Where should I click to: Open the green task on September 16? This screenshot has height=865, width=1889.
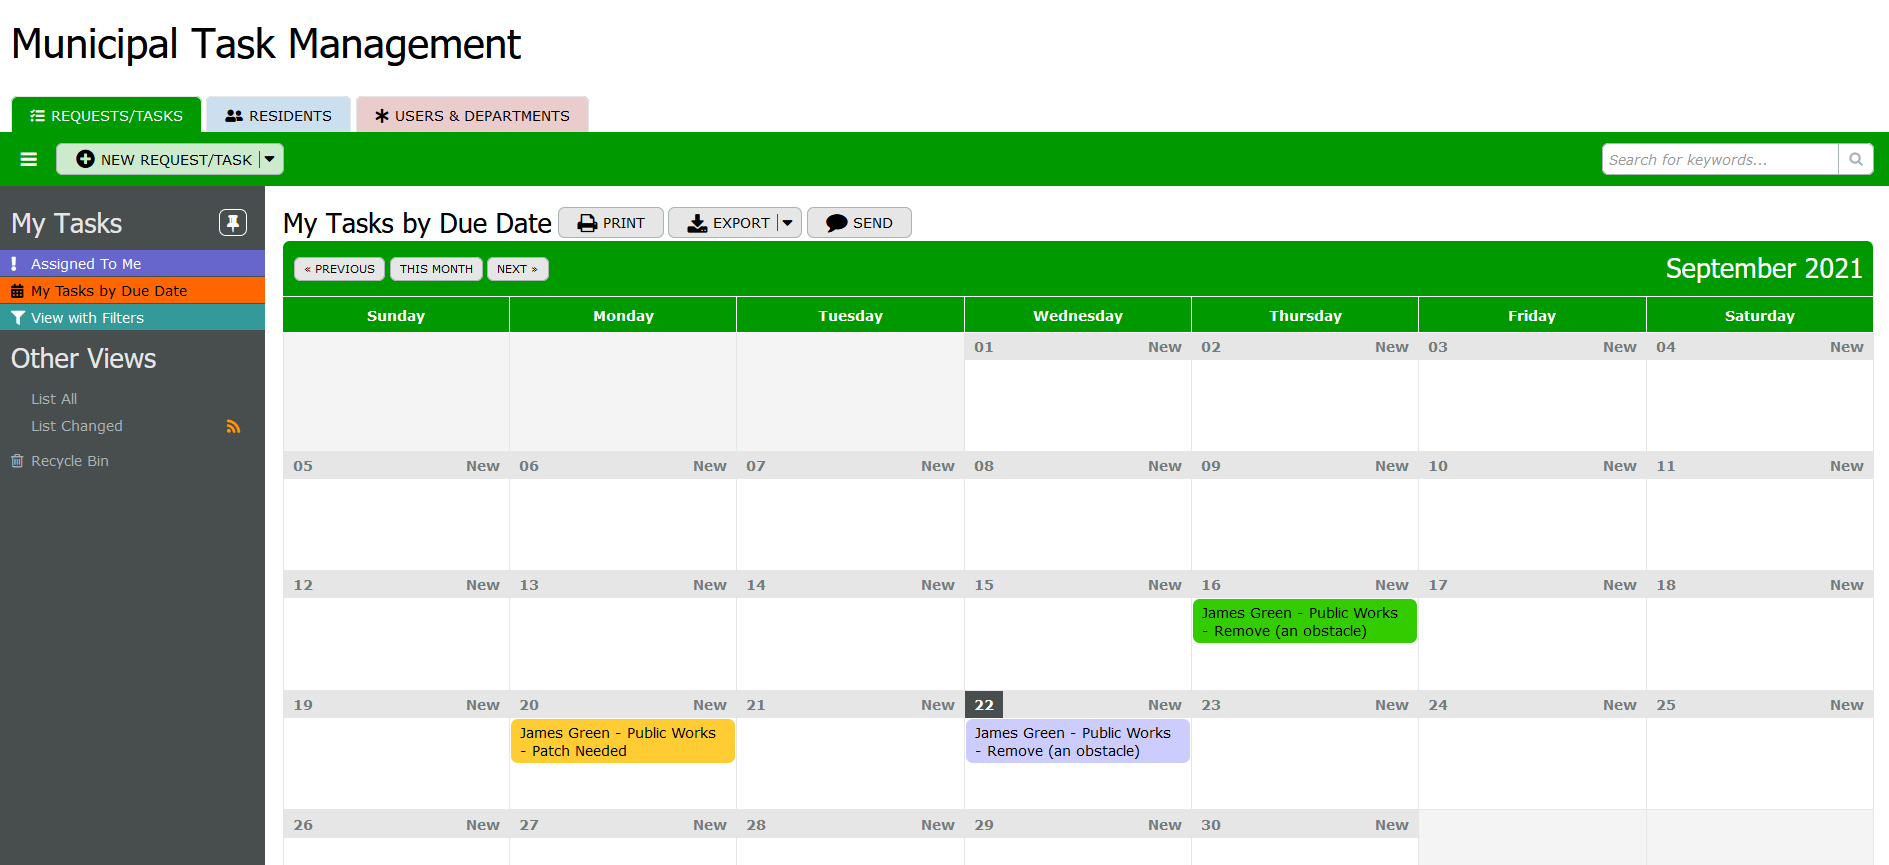(1303, 622)
